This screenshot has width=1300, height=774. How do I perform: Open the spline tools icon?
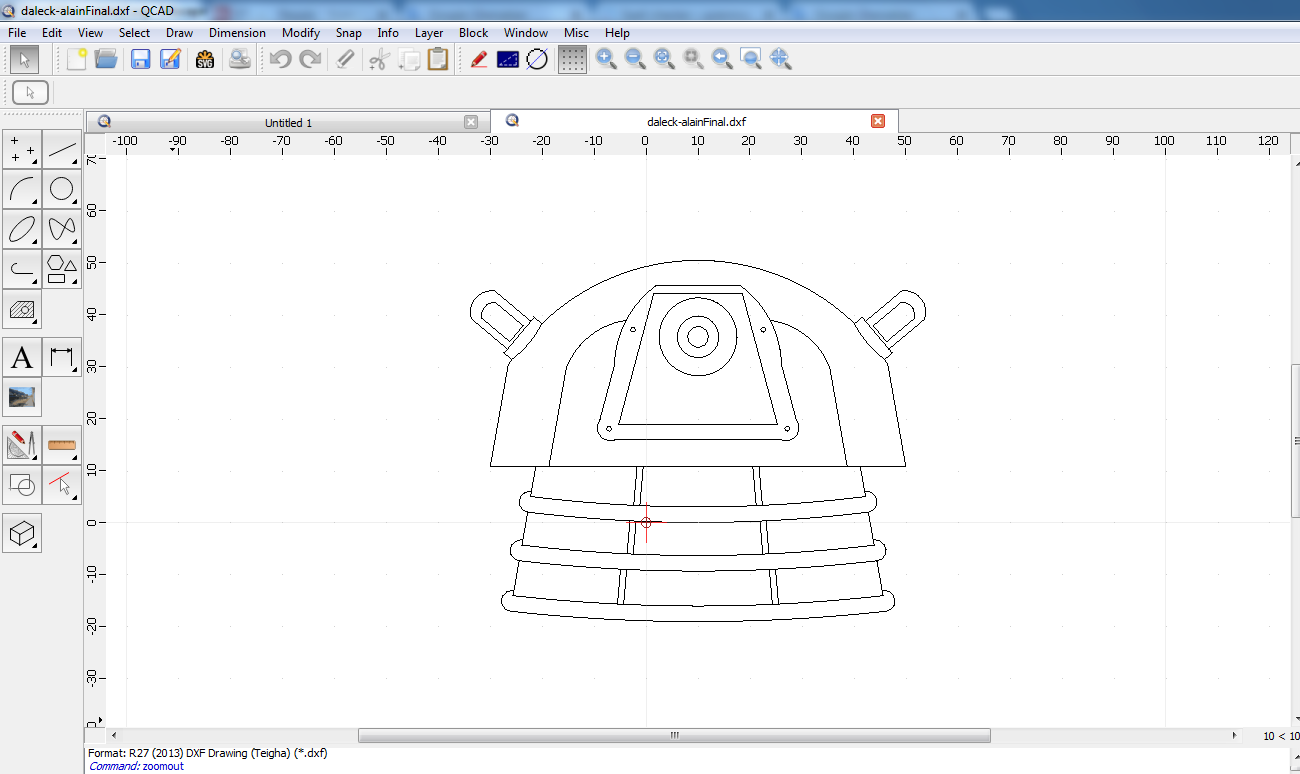62,229
